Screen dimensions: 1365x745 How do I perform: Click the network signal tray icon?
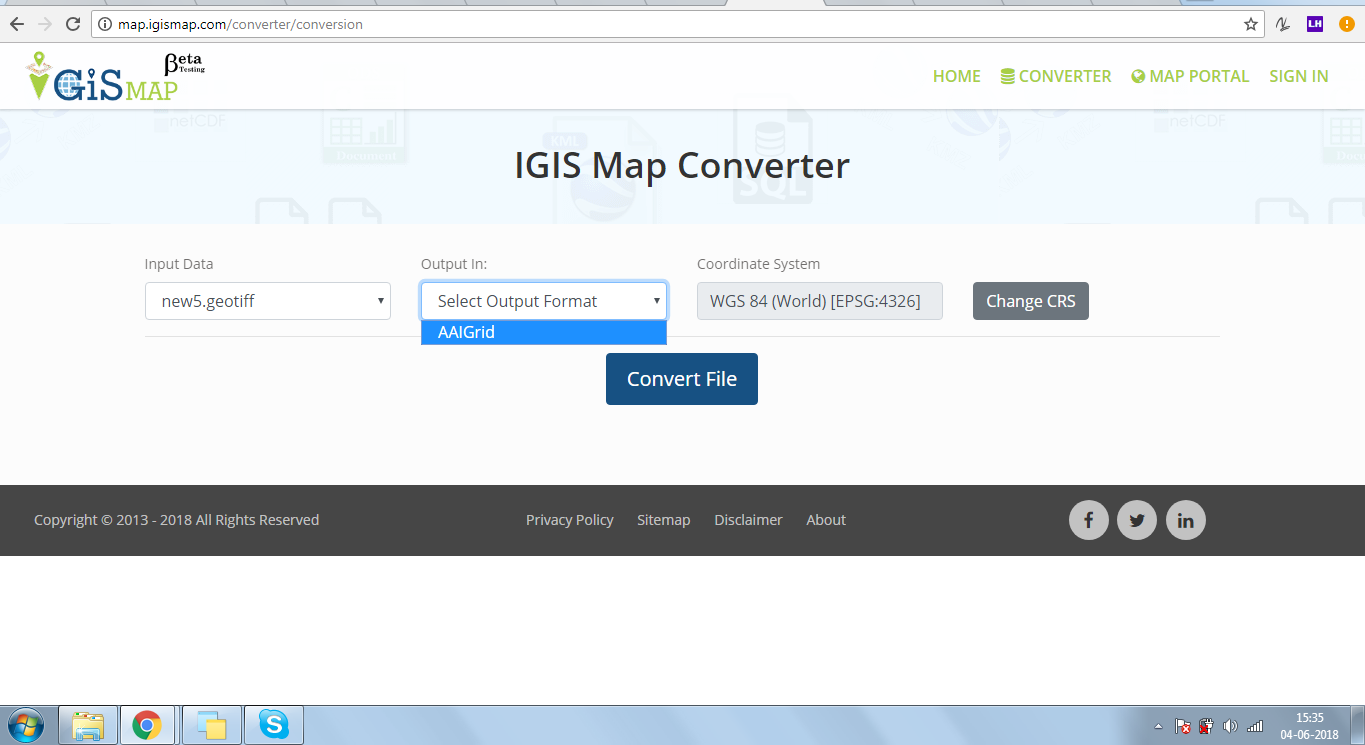1255,726
